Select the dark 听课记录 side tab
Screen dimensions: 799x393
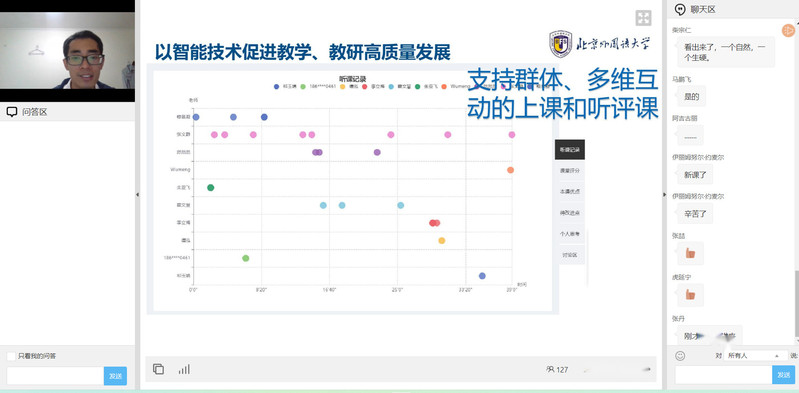click(x=570, y=150)
